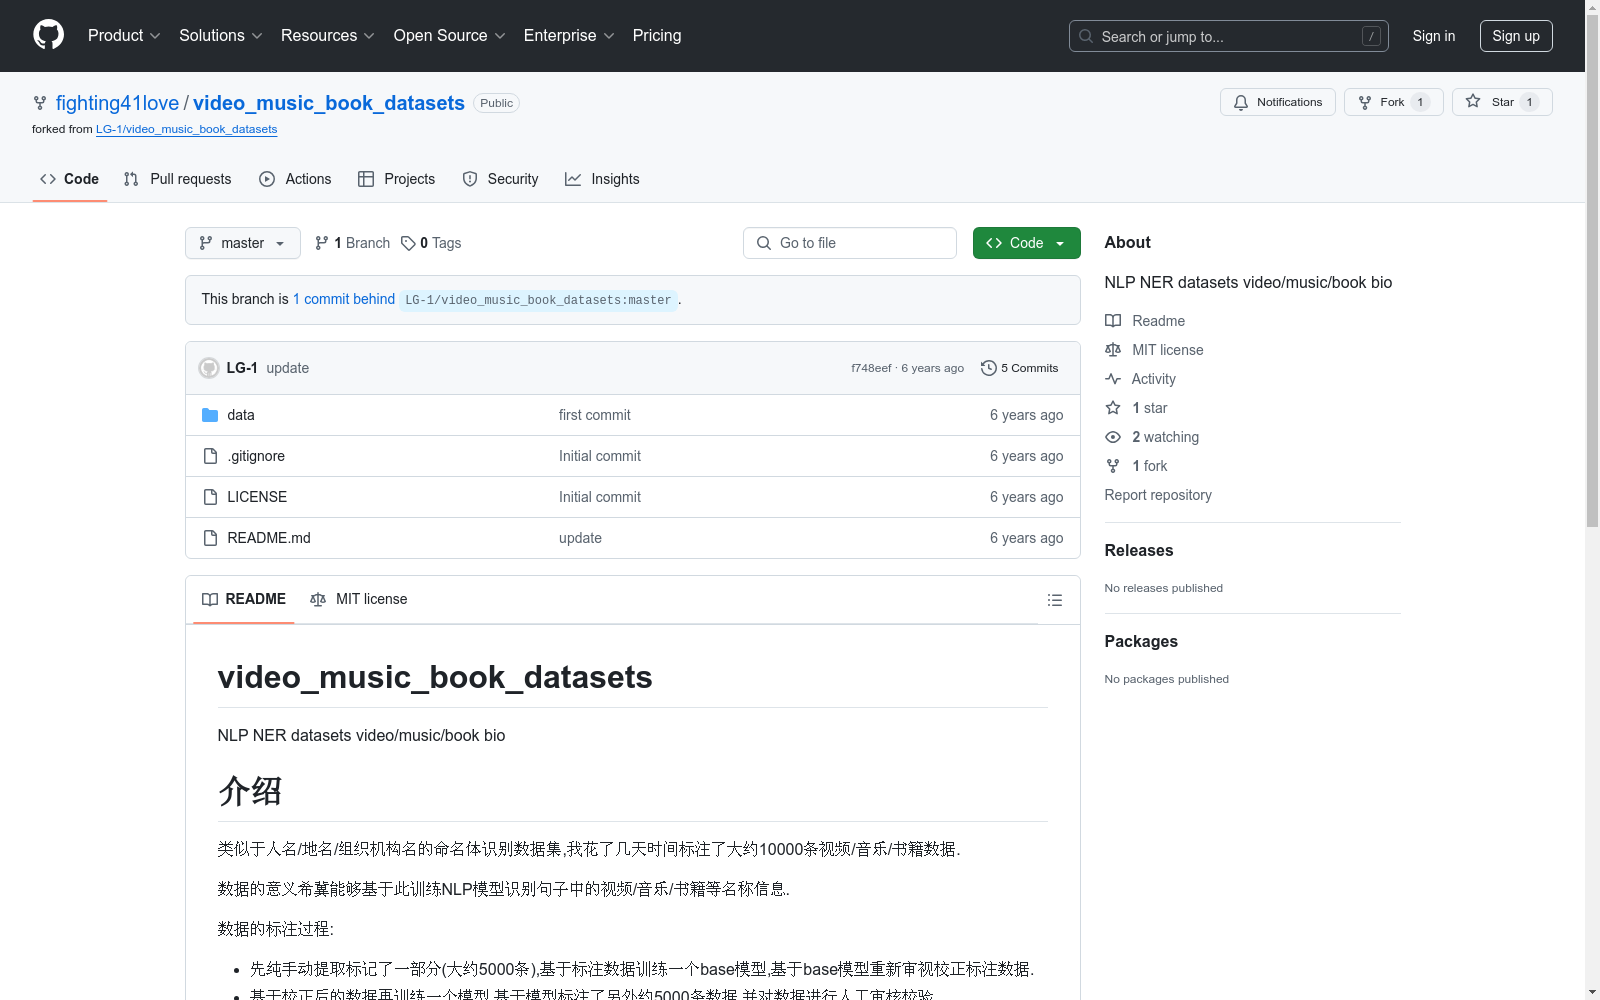The width and height of the screenshot is (1600, 1000).
Task: Click the README.md file icon
Action: point(210,538)
